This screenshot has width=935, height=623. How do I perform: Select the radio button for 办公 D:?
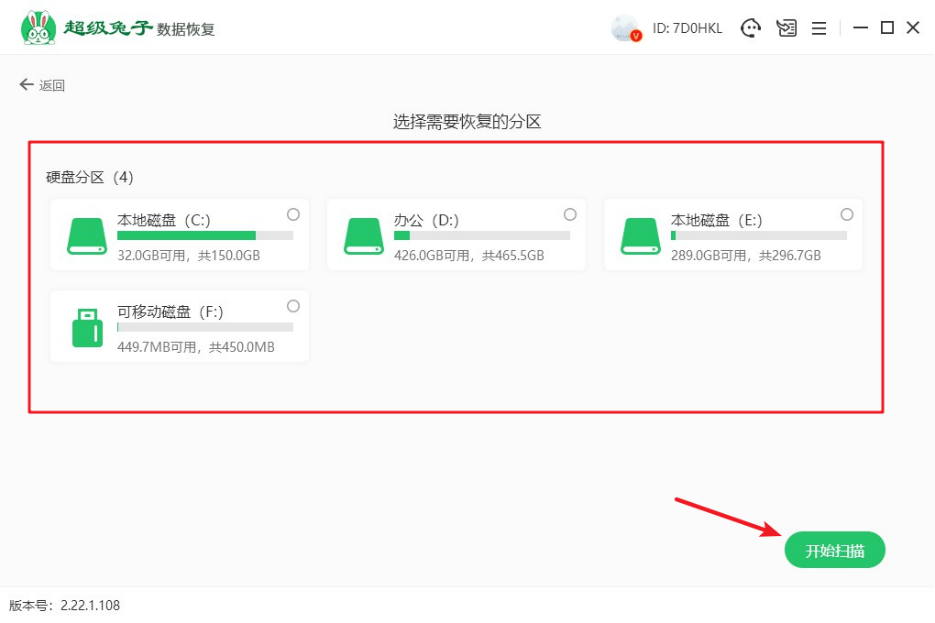click(x=570, y=214)
